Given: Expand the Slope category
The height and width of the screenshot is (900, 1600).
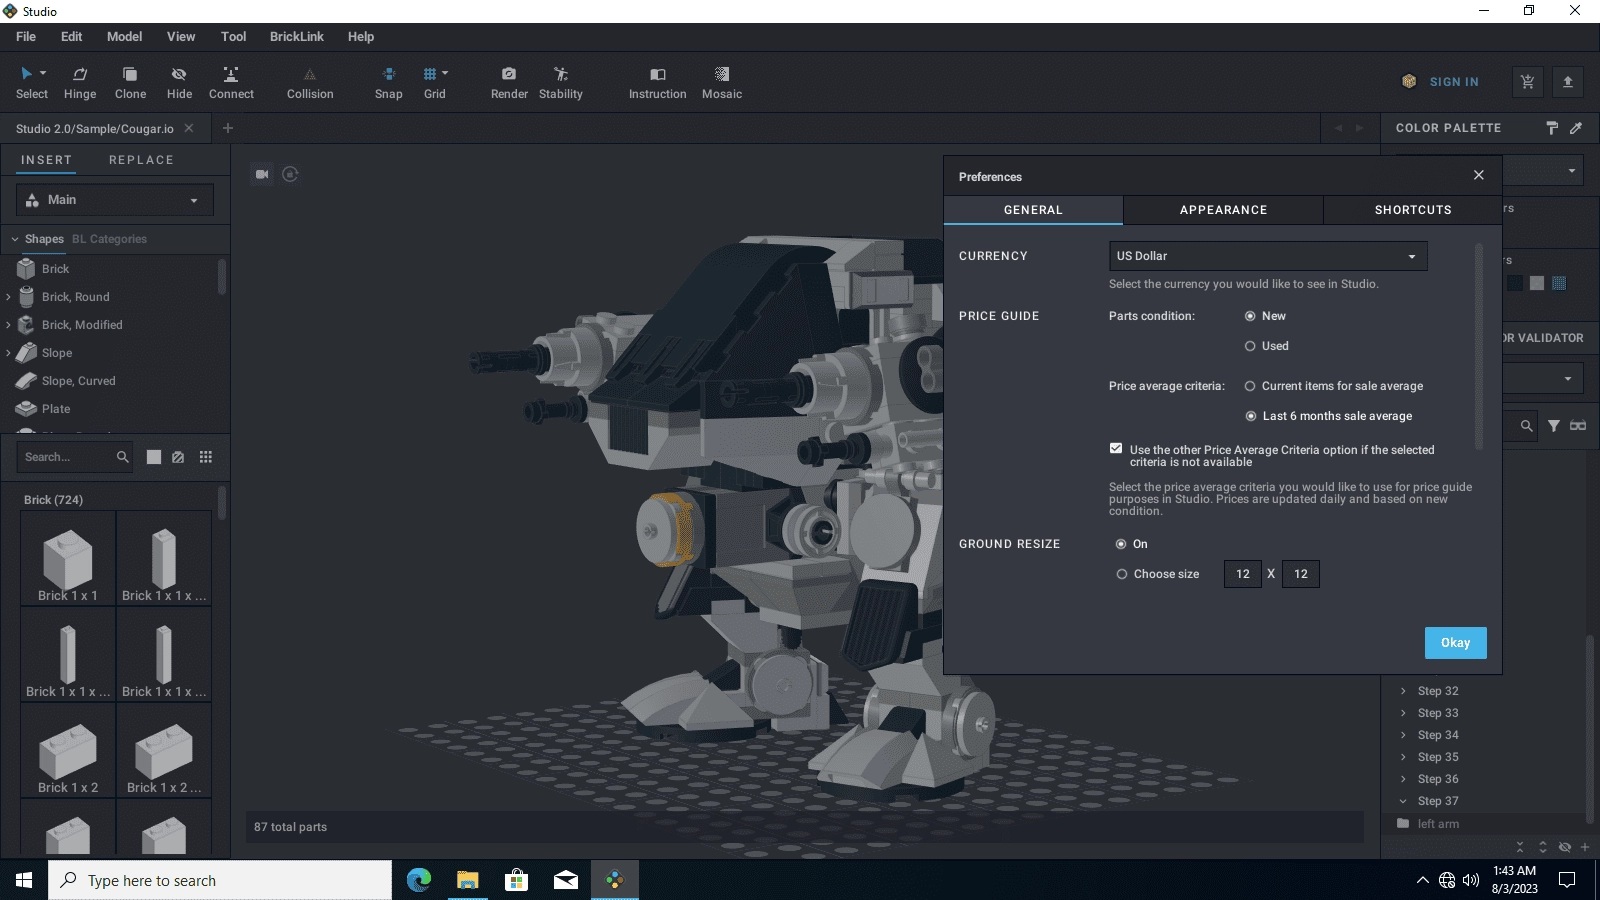Looking at the screenshot, I should (9, 353).
